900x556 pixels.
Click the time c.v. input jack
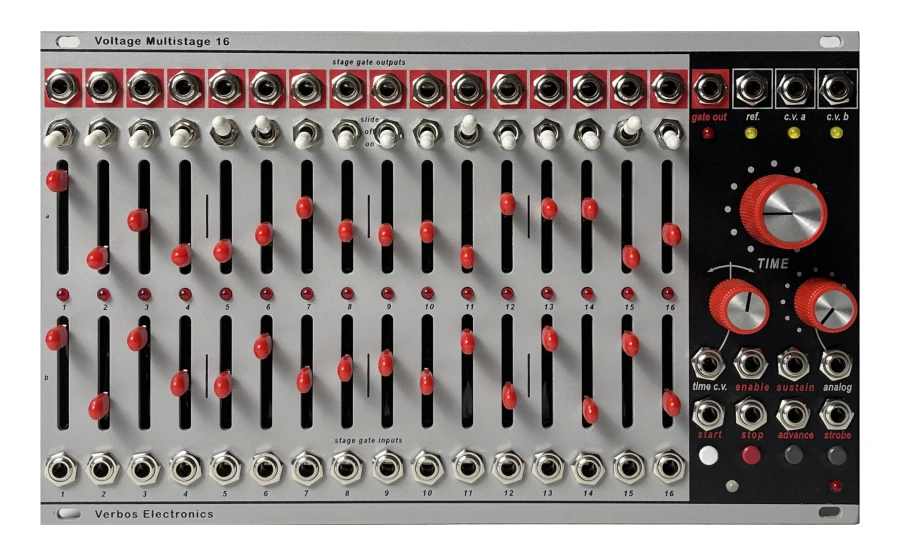coord(708,364)
